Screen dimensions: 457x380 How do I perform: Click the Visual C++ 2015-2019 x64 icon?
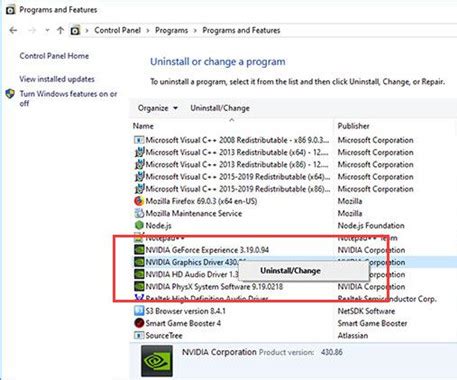[x=139, y=177]
